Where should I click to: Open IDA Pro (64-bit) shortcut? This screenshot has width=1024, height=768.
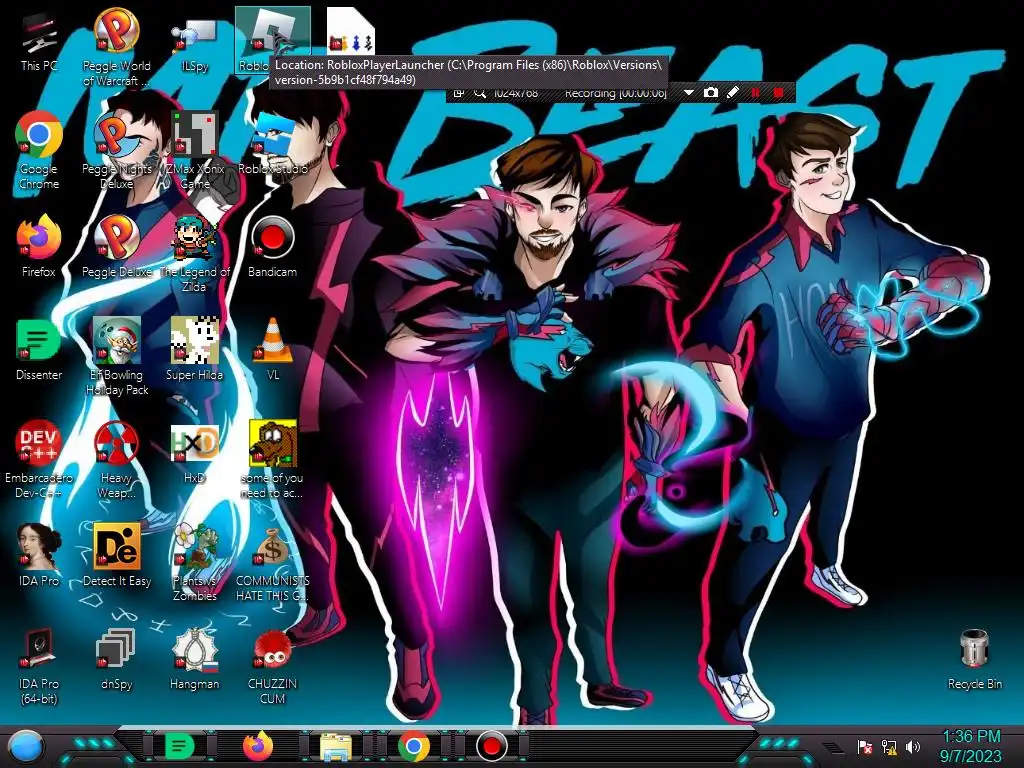pyautogui.click(x=39, y=666)
